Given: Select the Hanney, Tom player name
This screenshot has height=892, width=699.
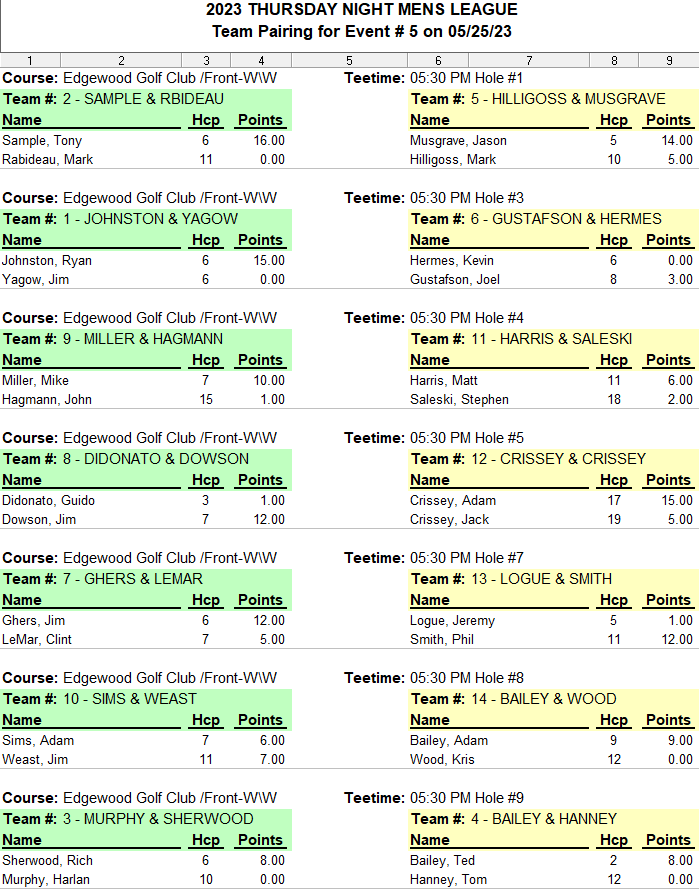Looking at the screenshot, I should tap(448, 879).
